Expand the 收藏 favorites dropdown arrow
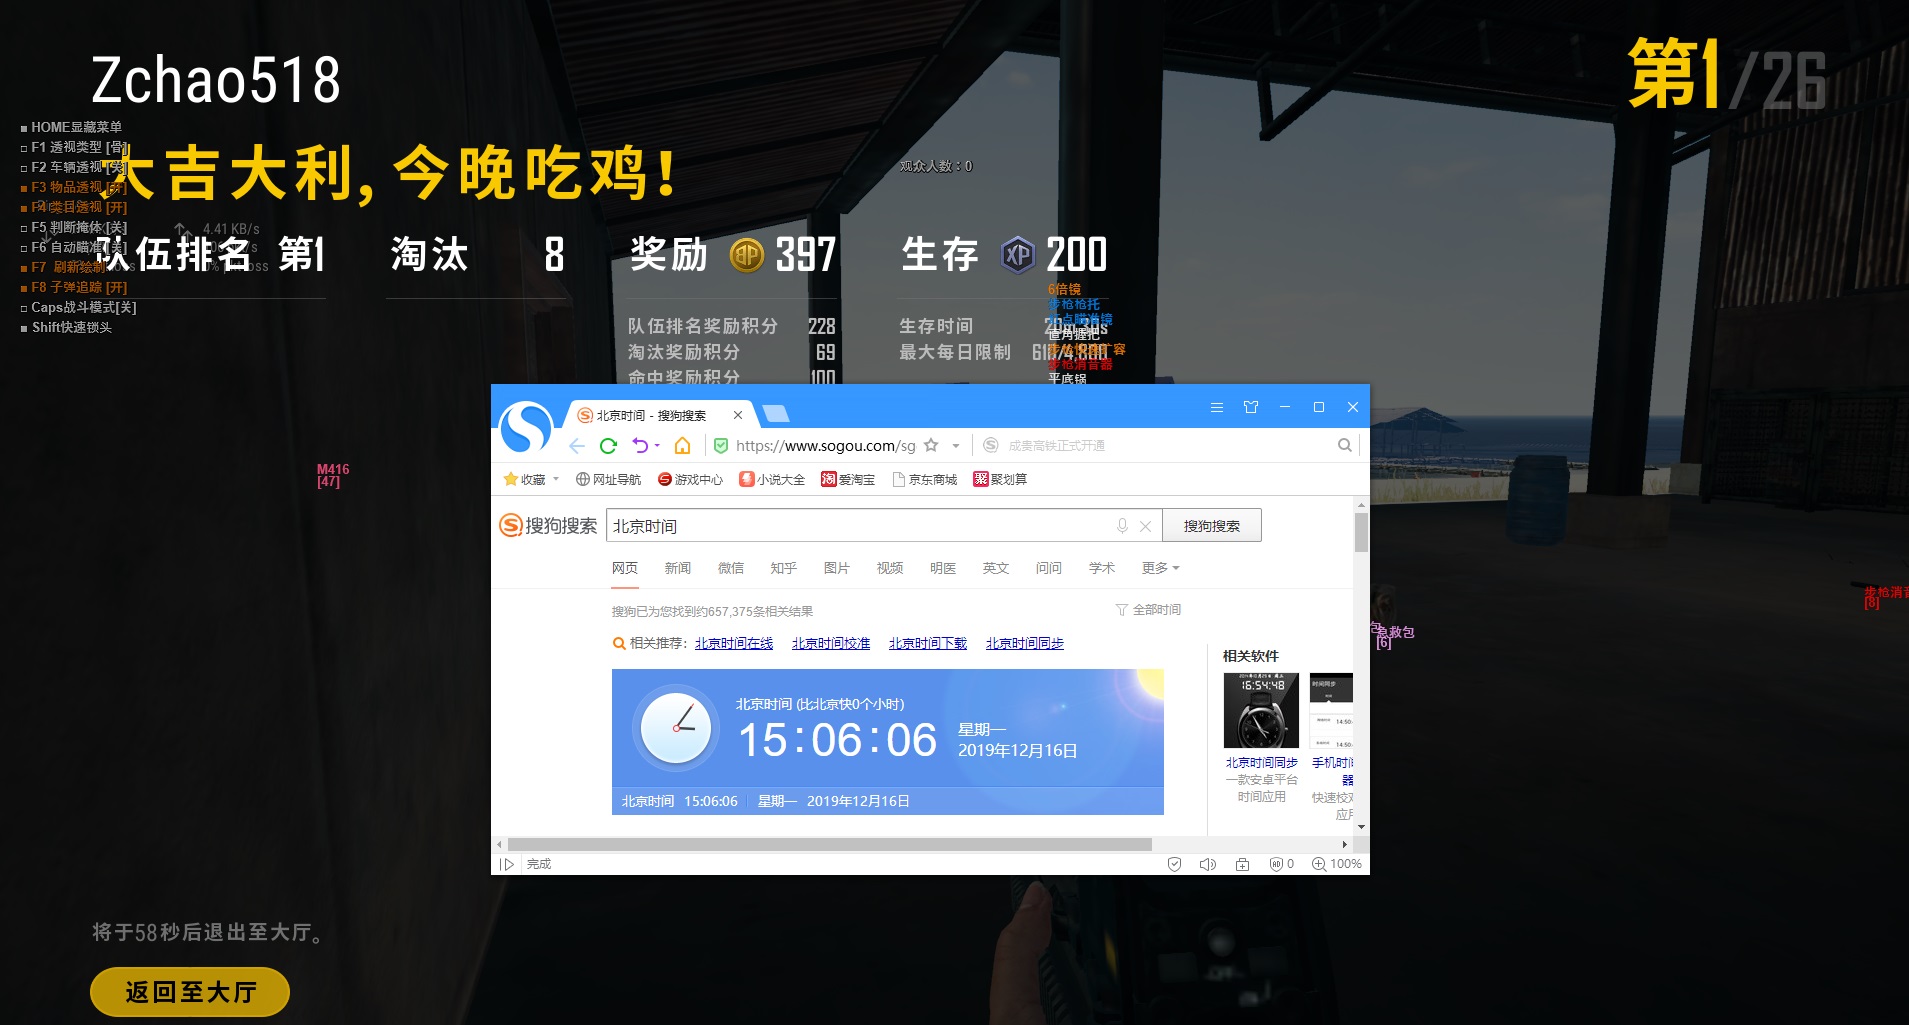The image size is (1909, 1025). click(556, 479)
